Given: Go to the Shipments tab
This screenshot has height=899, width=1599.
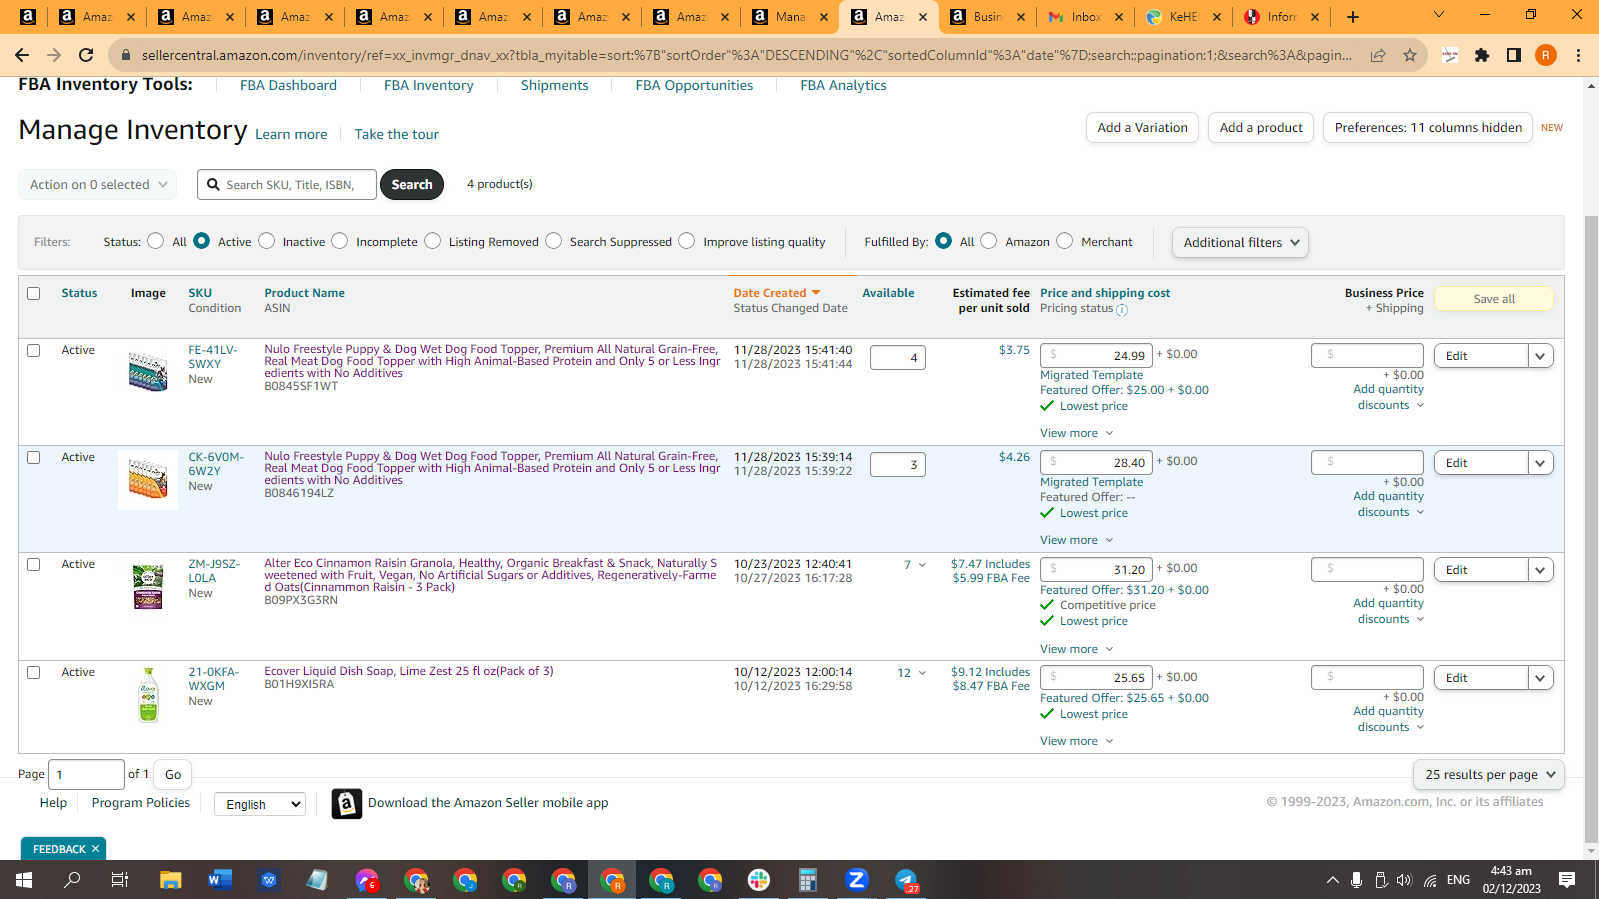Looking at the screenshot, I should point(554,85).
